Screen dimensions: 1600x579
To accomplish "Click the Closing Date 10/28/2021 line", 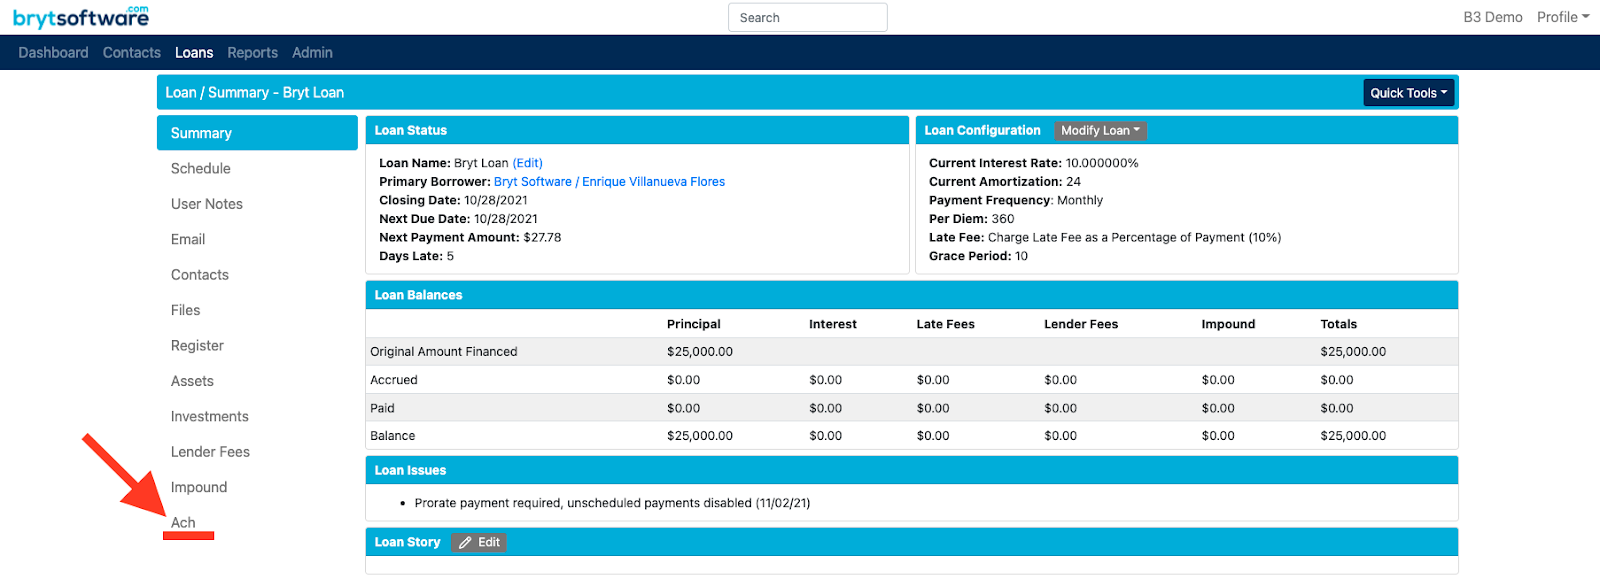I will [453, 200].
